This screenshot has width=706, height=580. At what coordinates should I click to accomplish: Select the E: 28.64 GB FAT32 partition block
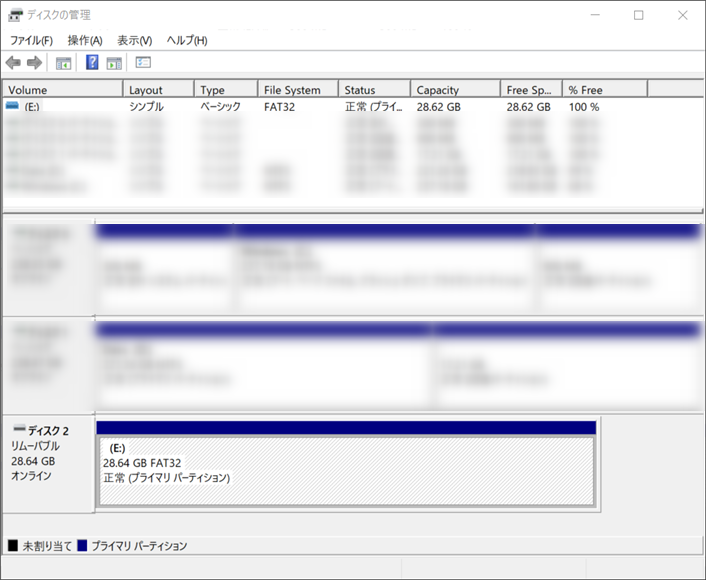[346, 471]
